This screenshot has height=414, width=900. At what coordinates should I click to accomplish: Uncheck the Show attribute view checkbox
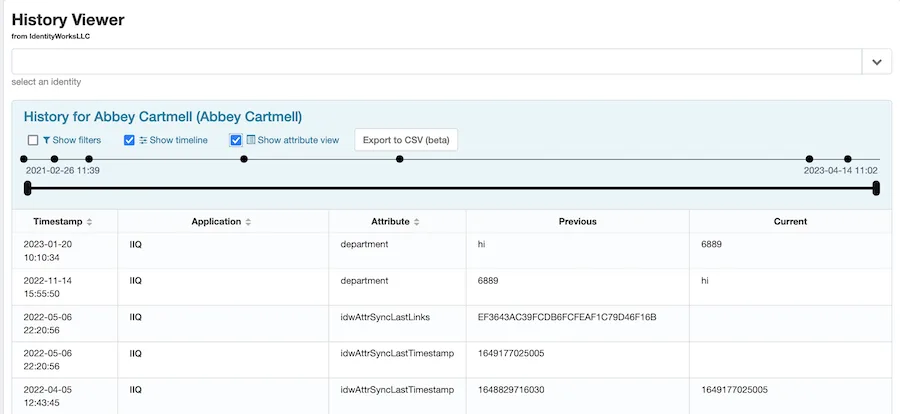click(x=236, y=140)
